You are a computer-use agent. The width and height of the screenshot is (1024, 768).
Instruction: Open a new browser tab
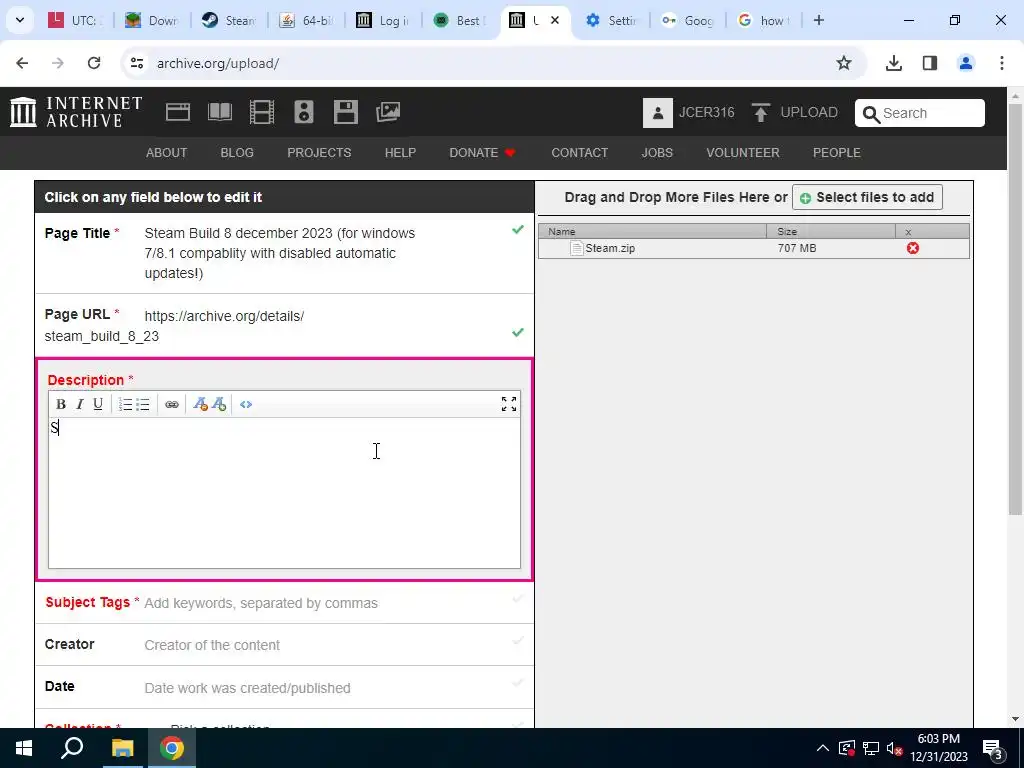click(818, 20)
